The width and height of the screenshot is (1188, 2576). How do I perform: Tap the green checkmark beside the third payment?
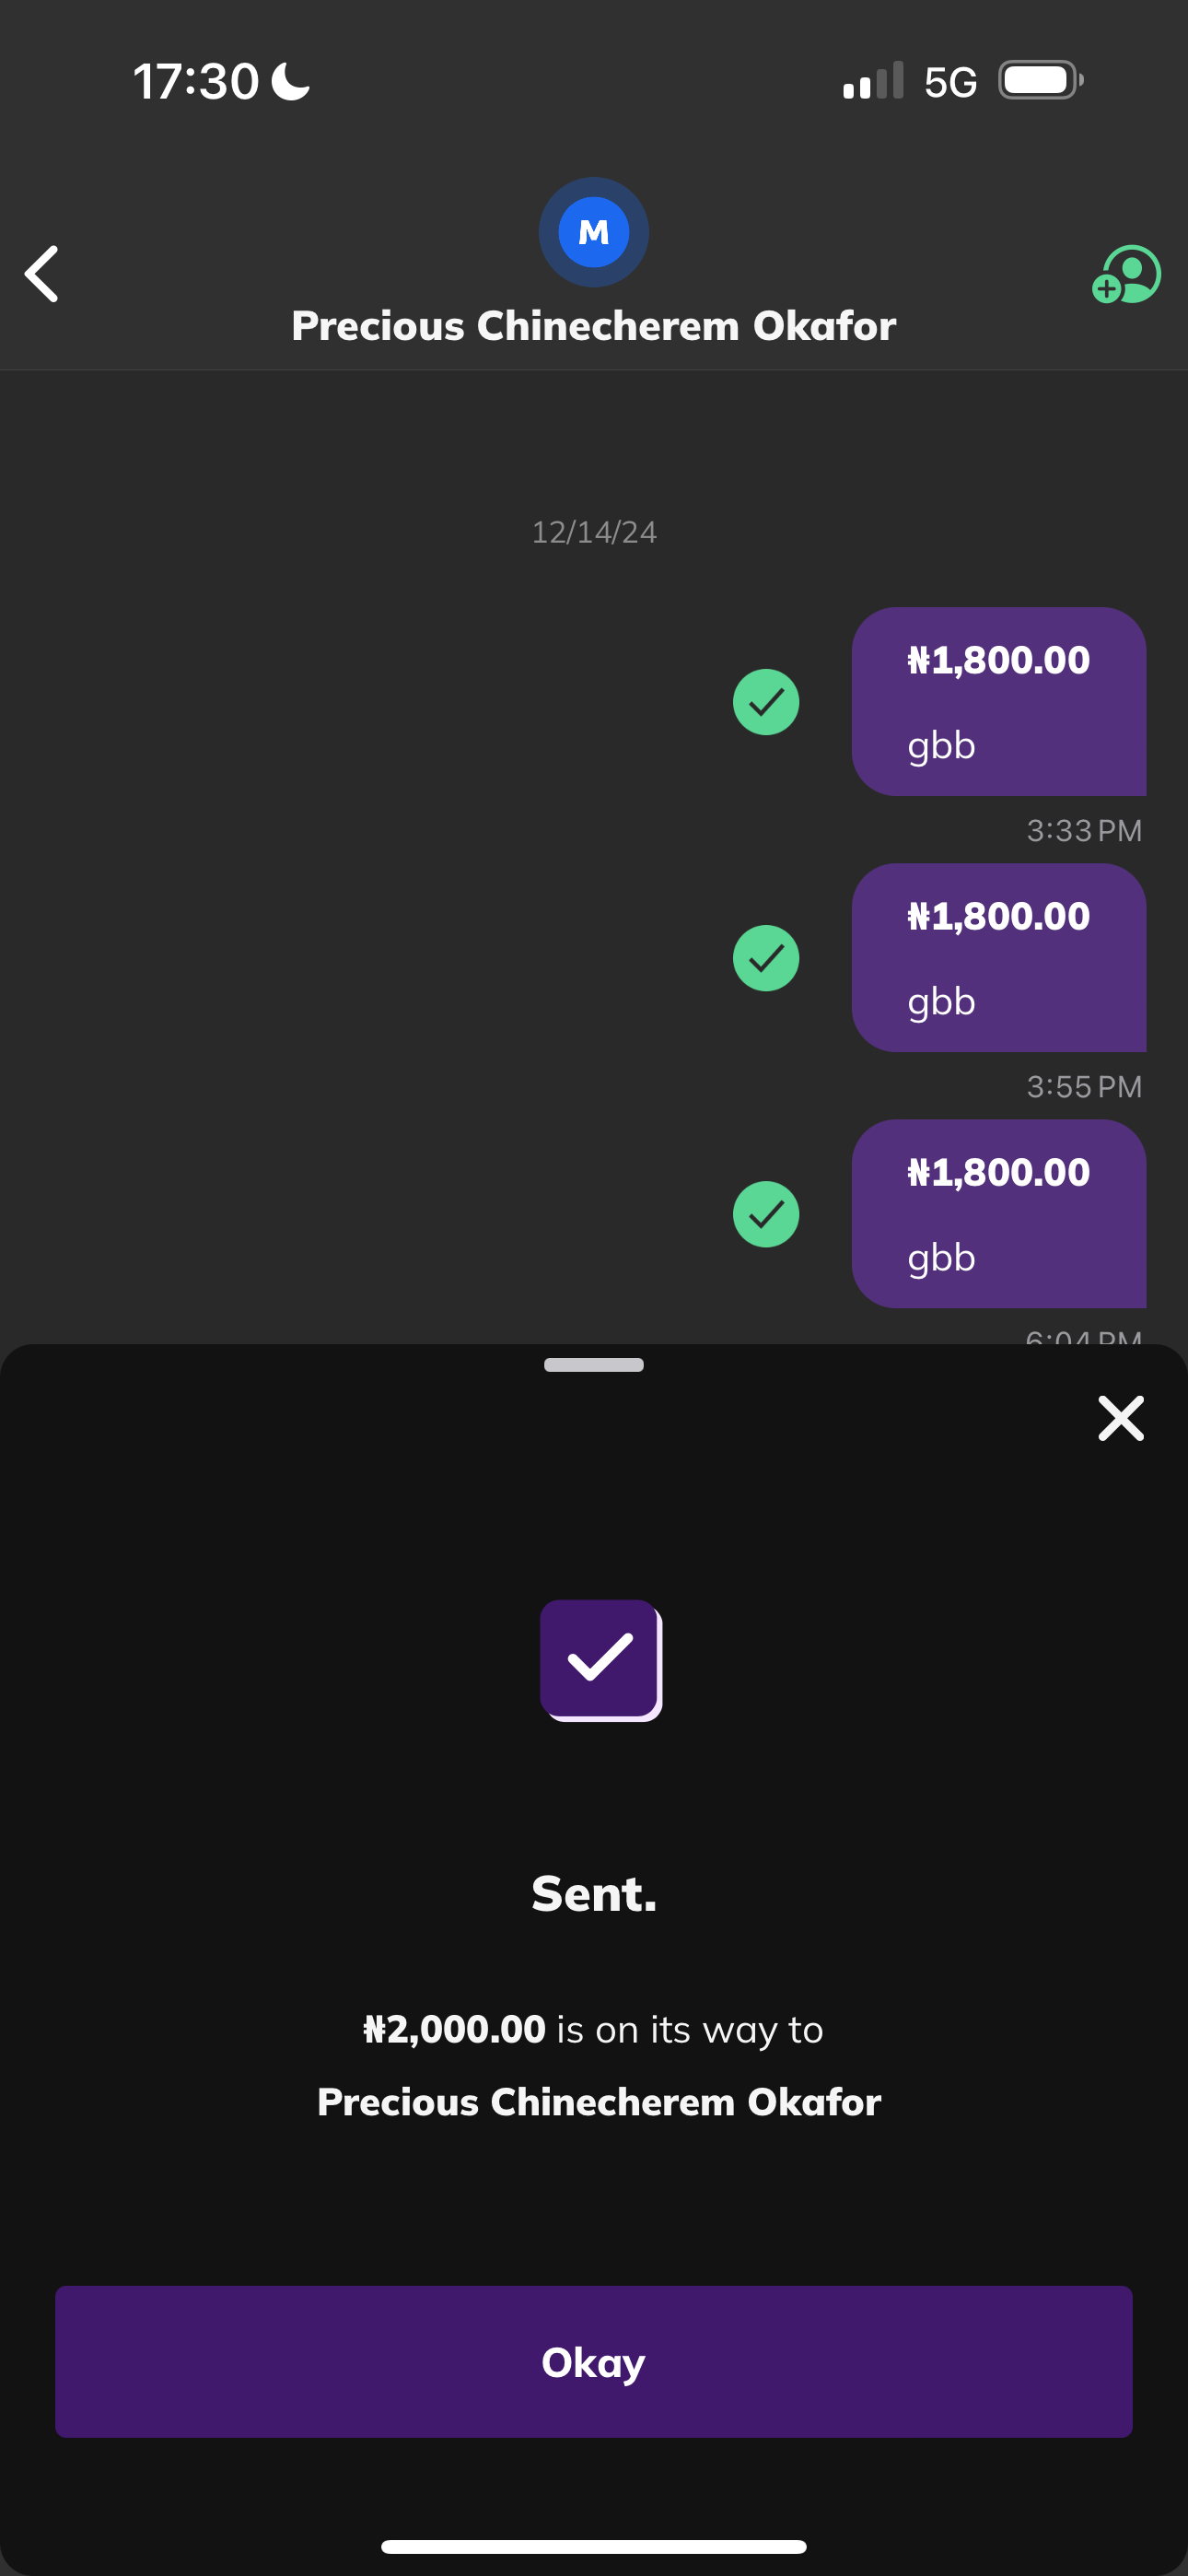(x=766, y=1214)
